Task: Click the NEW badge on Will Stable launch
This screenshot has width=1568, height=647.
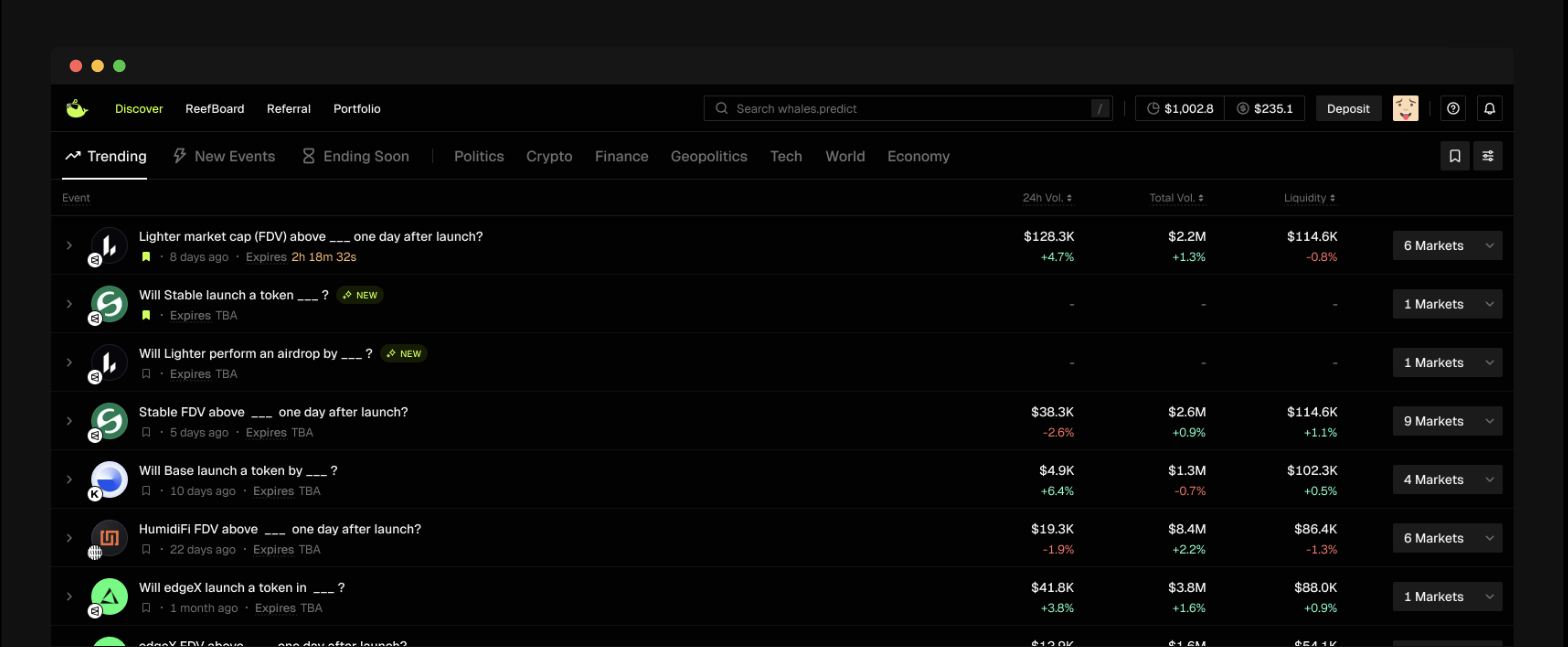Action: tap(360, 295)
